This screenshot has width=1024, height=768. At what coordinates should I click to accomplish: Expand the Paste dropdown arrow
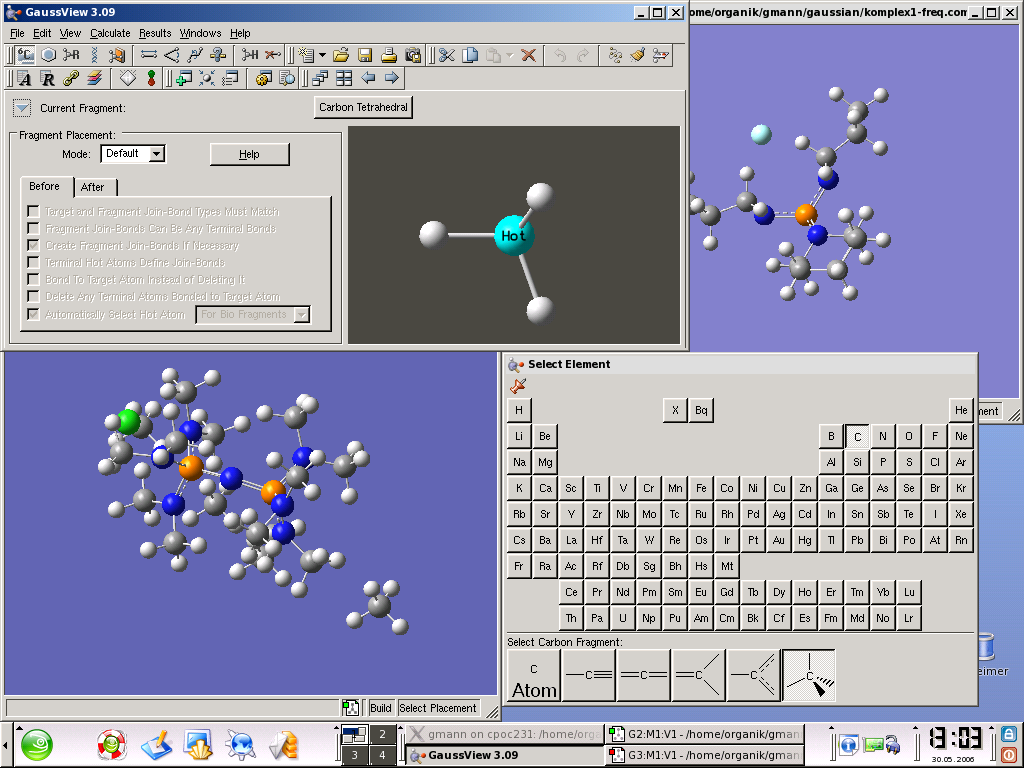(x=510, y=56)
